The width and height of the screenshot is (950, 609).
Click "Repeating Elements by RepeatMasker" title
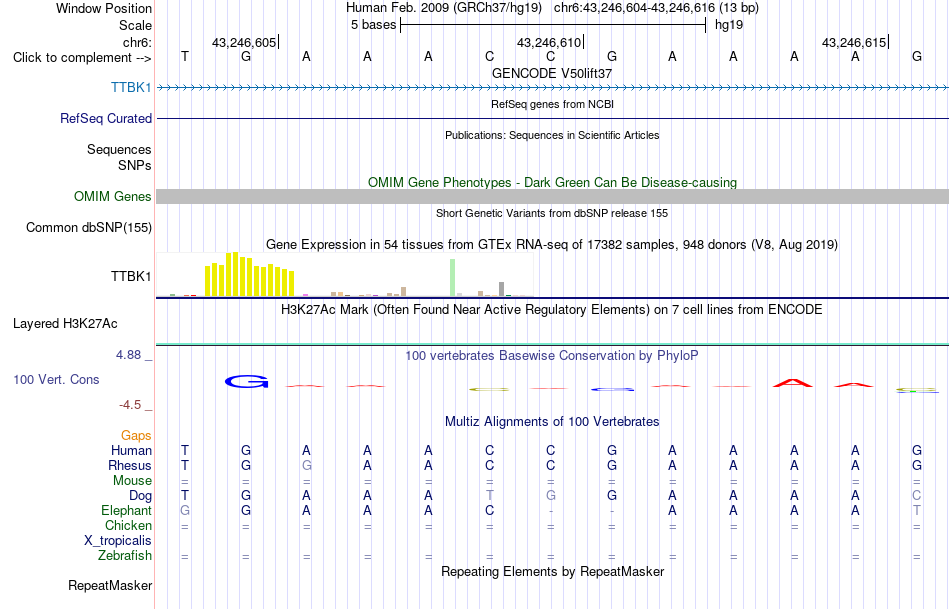click(x=552, y=571)
